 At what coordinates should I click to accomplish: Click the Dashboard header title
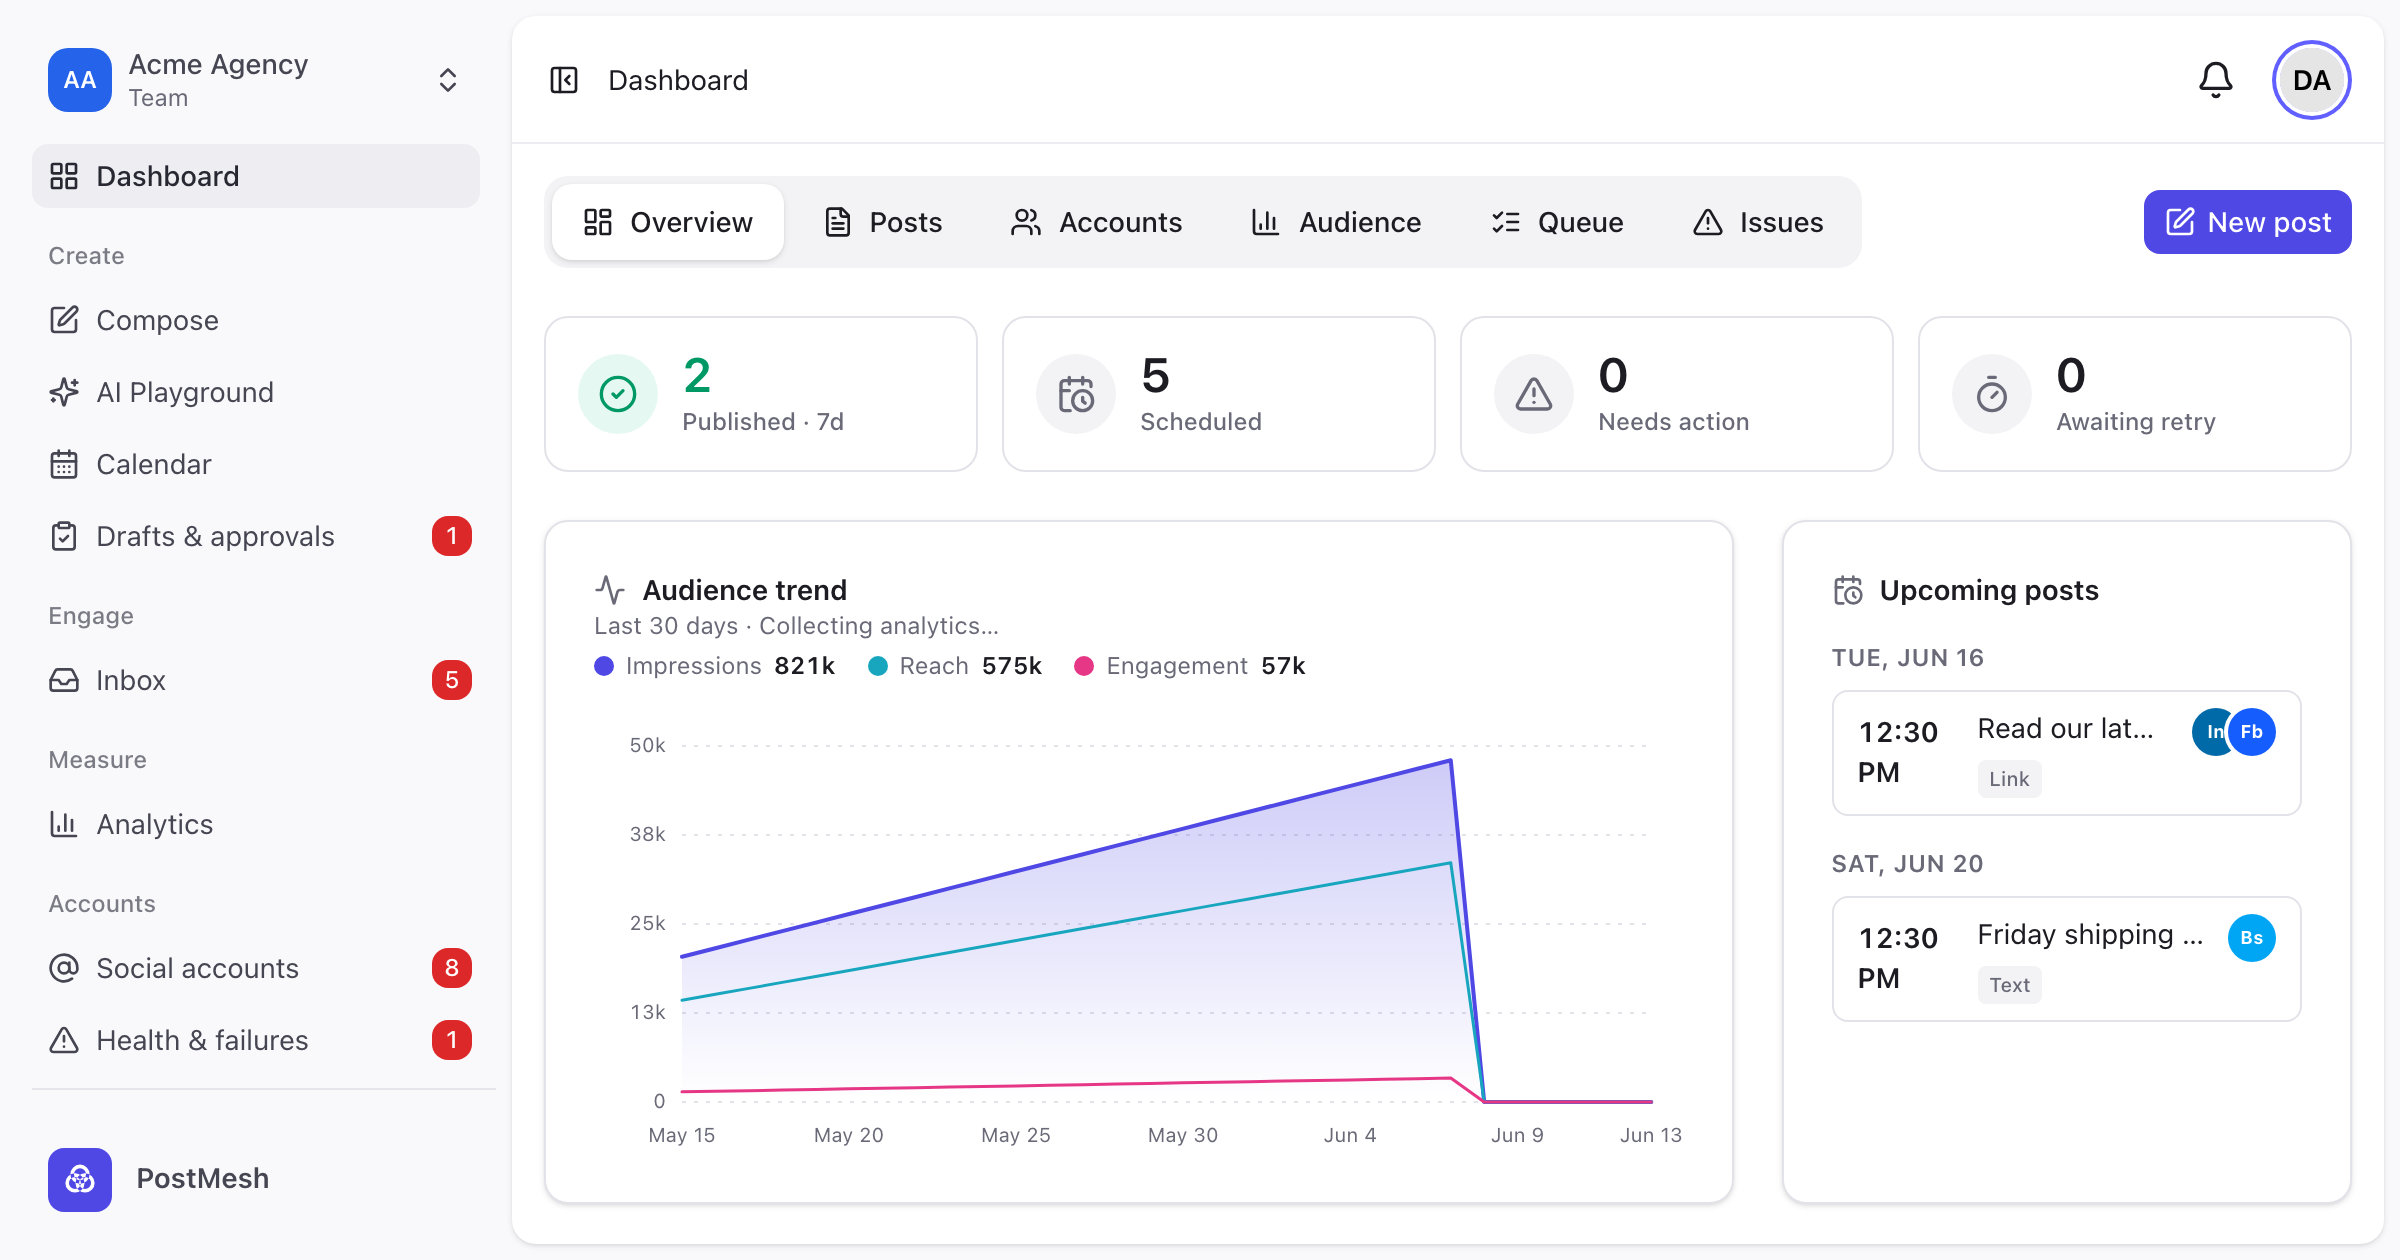(678, 80)
